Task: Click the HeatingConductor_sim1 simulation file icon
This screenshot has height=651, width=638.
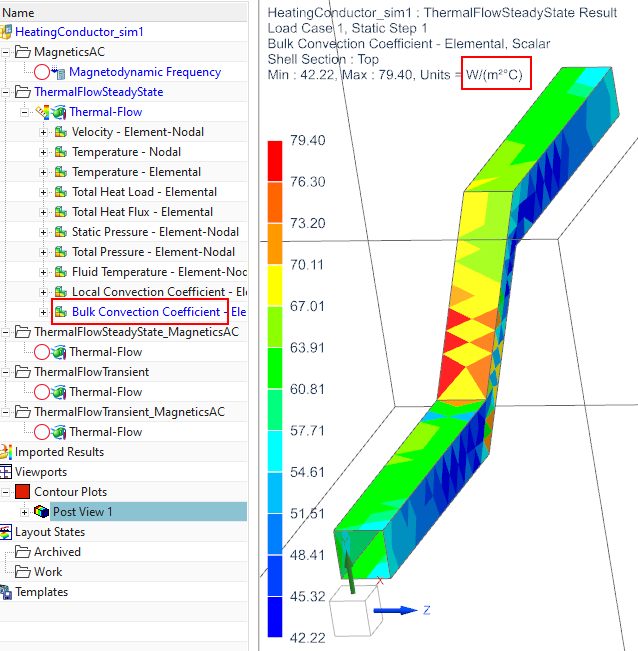Action: tap(7, 32)
